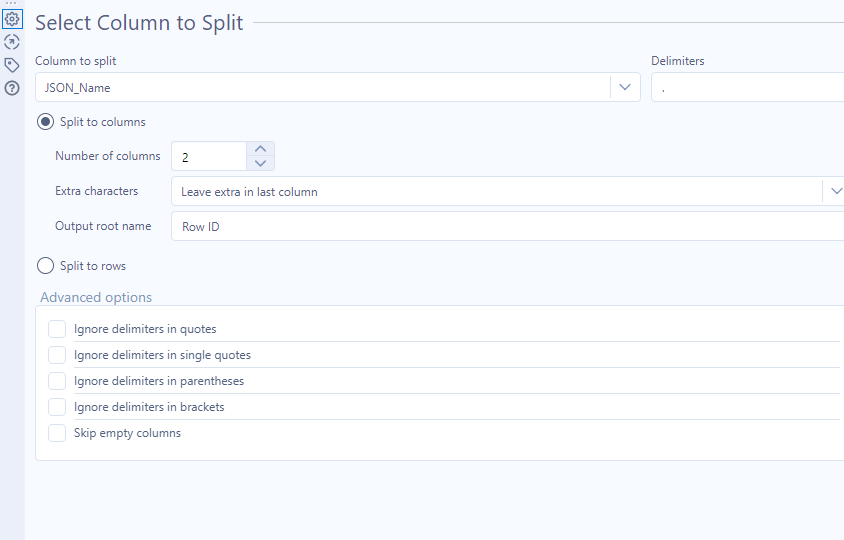Click the three-dot grip above the sidebar
The width and height of the screenshot is (844, 540).
point(12,4)
